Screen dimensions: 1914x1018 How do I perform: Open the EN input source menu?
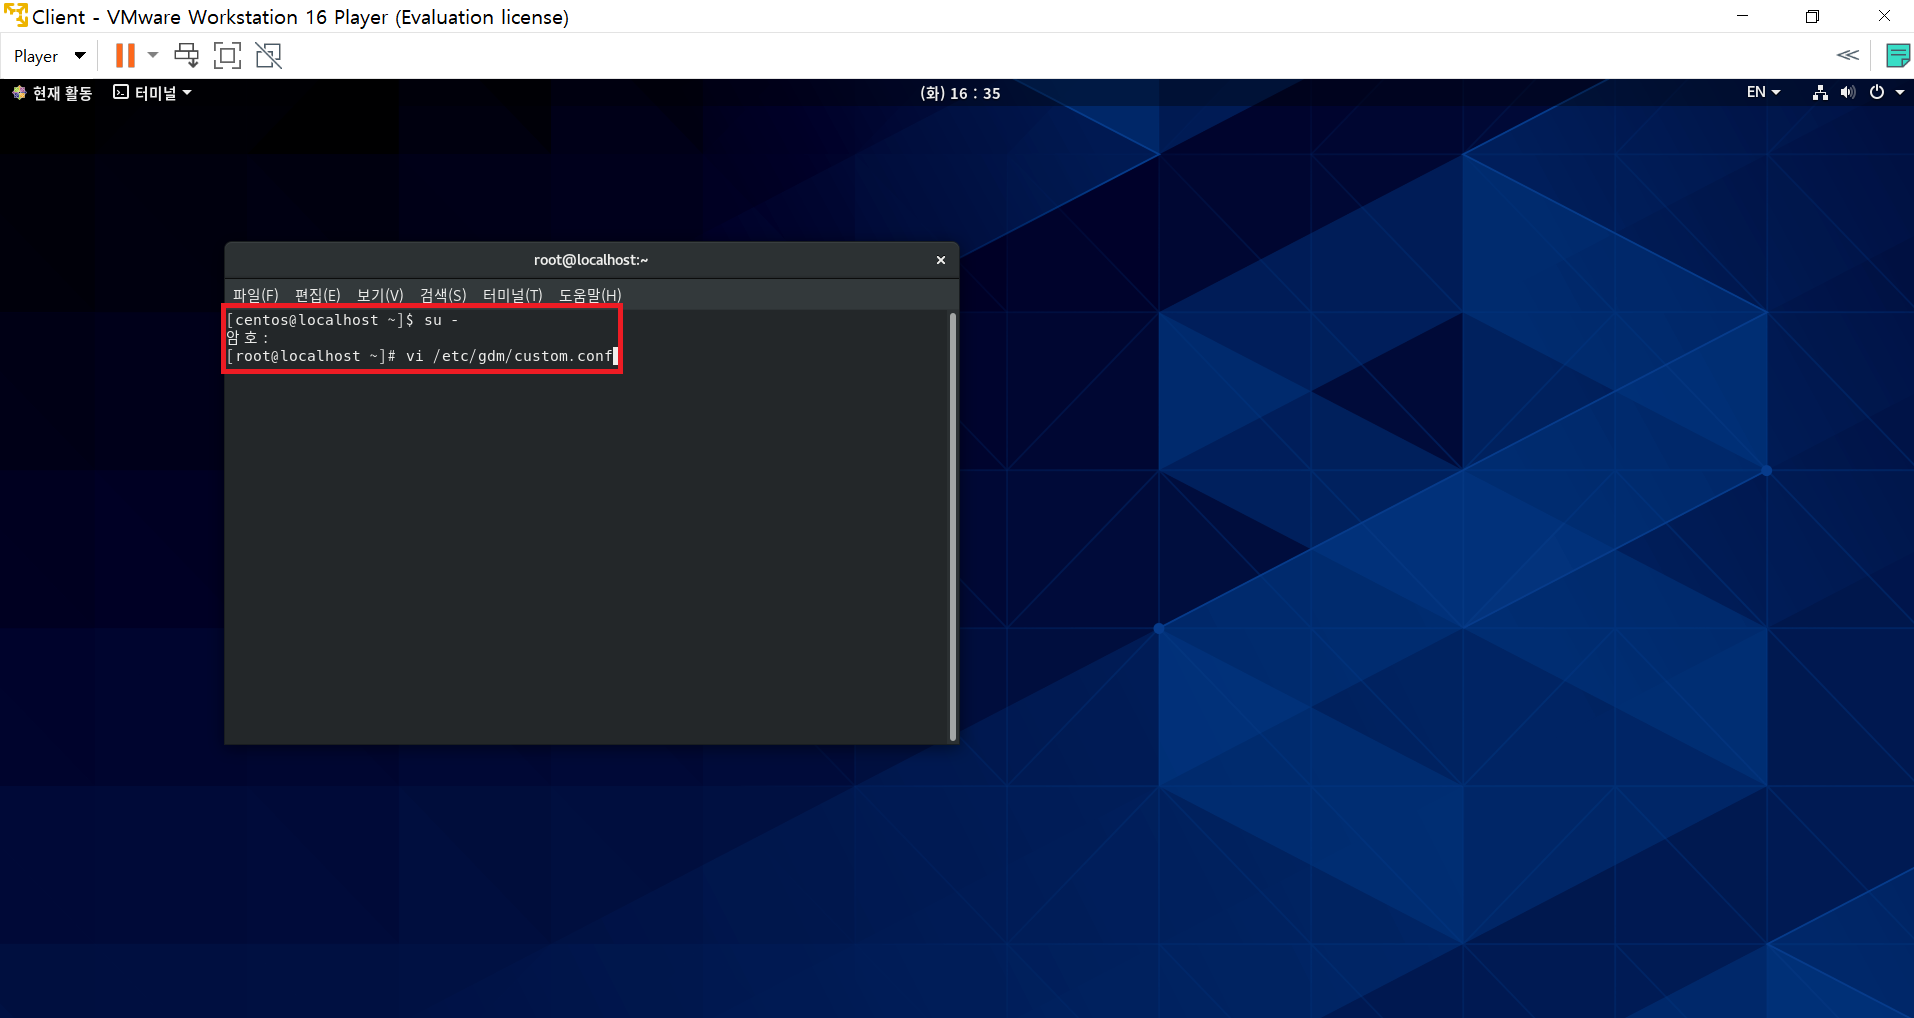(1763, 92)
